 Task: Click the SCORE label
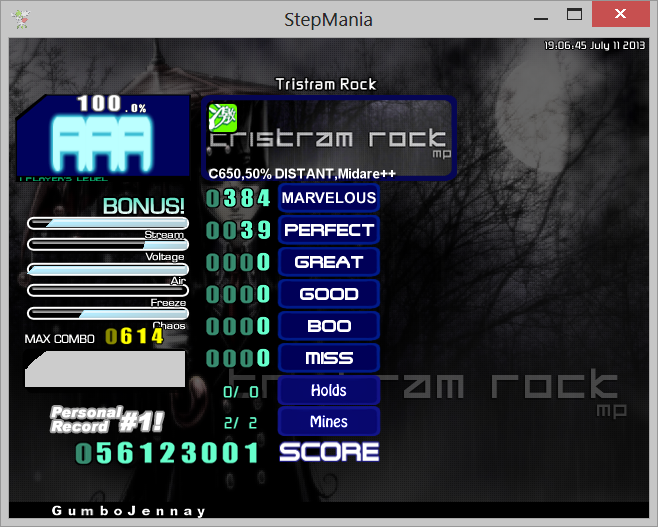329,452
